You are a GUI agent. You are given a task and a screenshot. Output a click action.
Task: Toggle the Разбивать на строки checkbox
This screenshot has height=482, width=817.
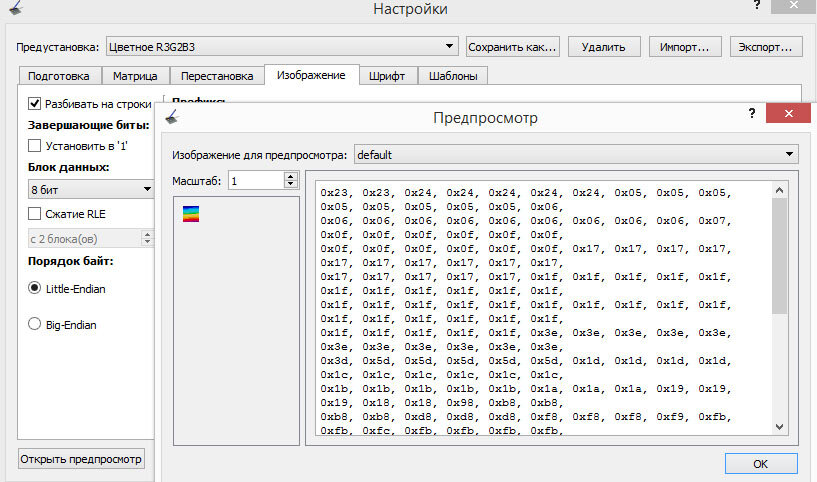34,103
